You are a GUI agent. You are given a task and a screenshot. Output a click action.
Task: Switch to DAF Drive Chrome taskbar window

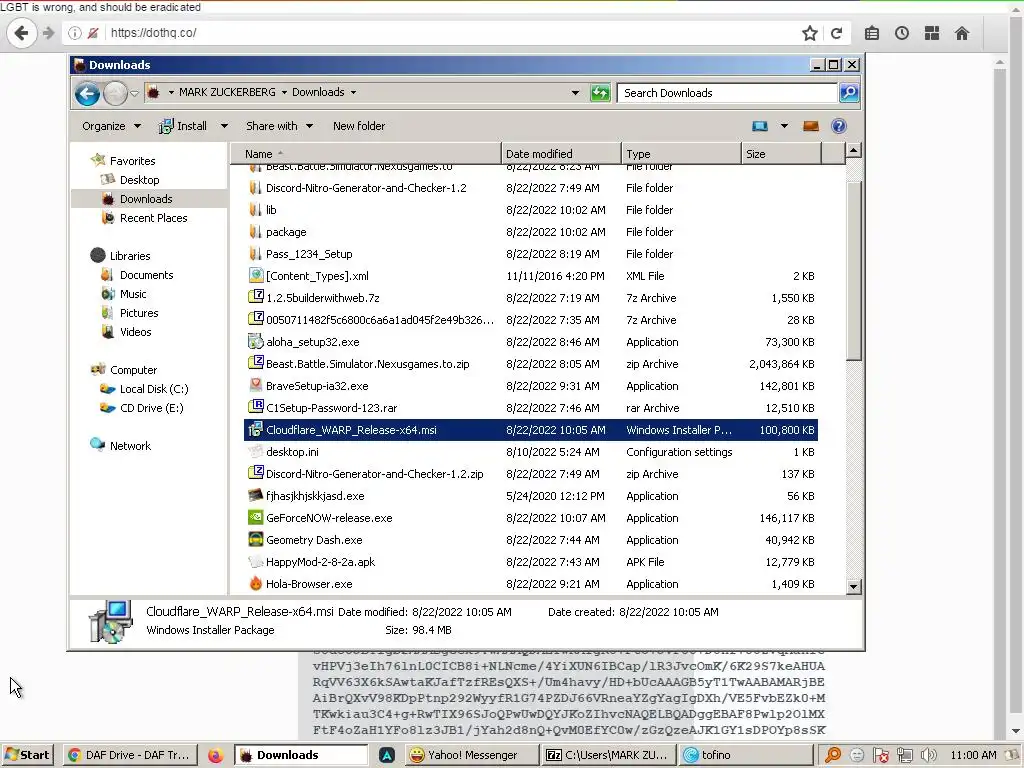coord(129,755)
